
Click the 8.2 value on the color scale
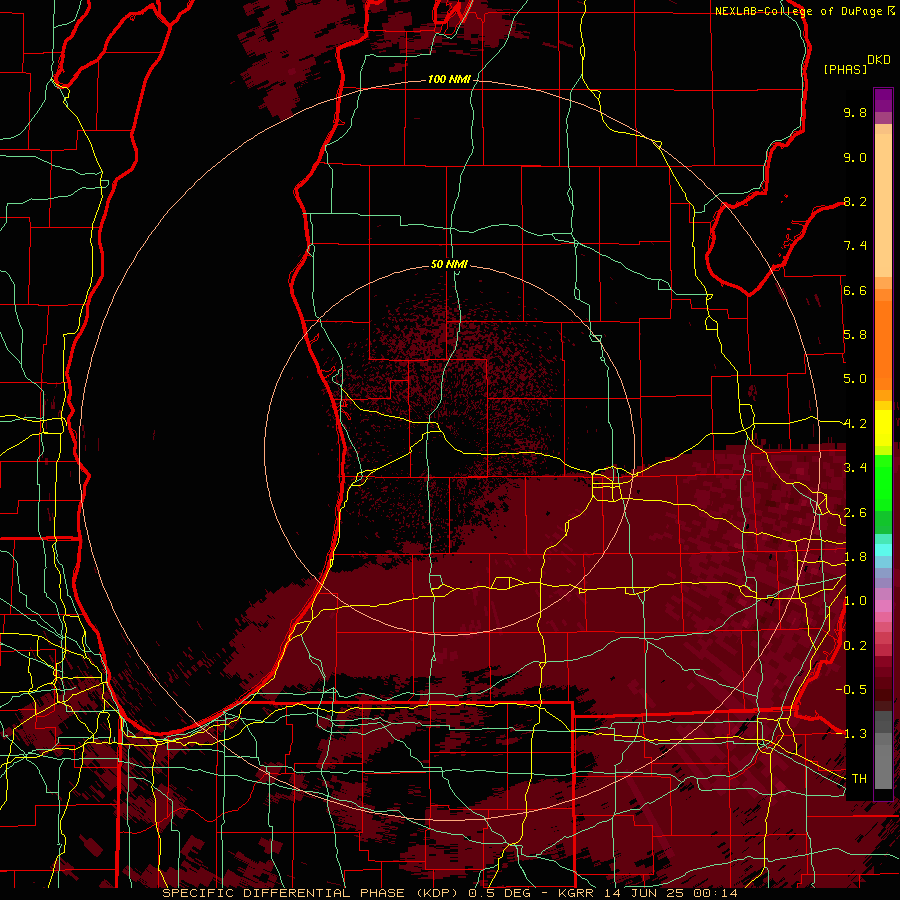tap(855, 201)
